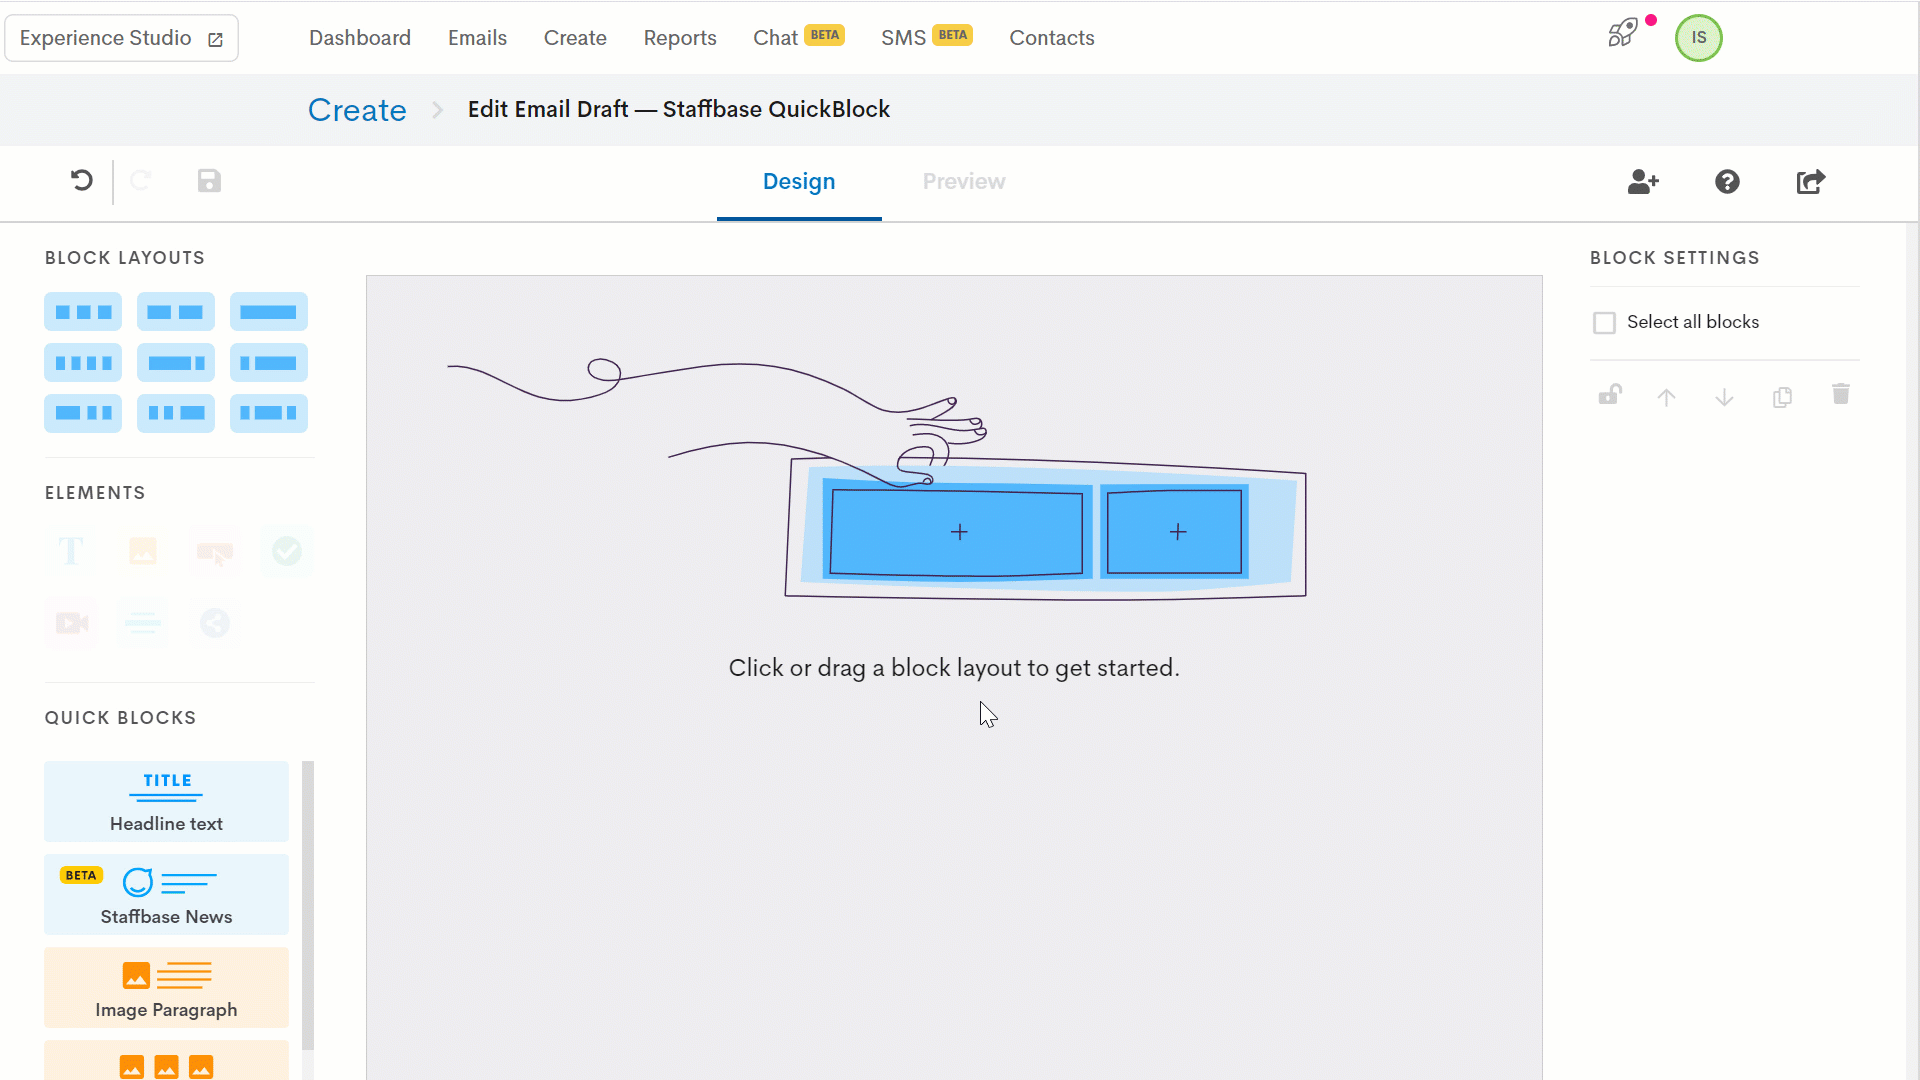Open the Emails menu item
This screenshot has height=1080, width=1920.
[477, 37]
